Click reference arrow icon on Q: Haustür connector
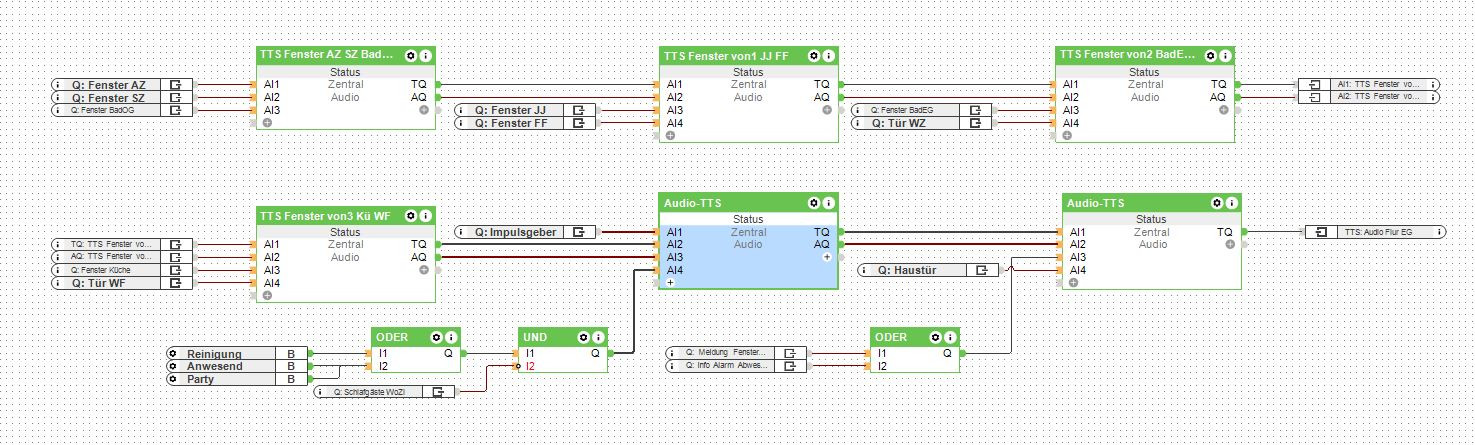 (982, 270)
